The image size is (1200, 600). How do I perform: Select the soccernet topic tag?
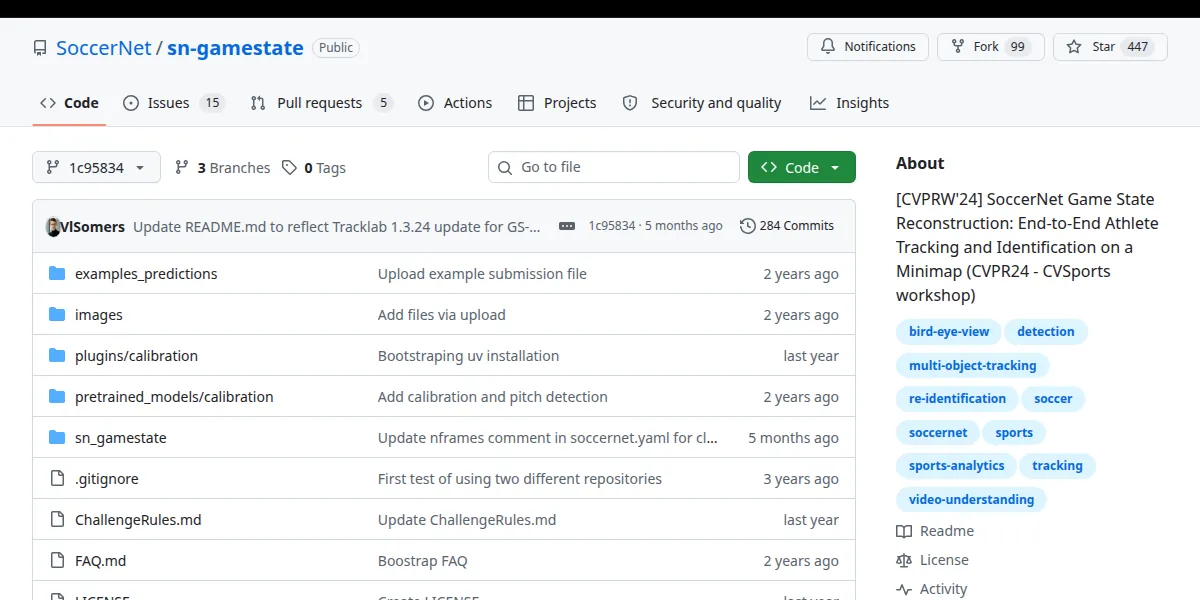tap(938, 433)
